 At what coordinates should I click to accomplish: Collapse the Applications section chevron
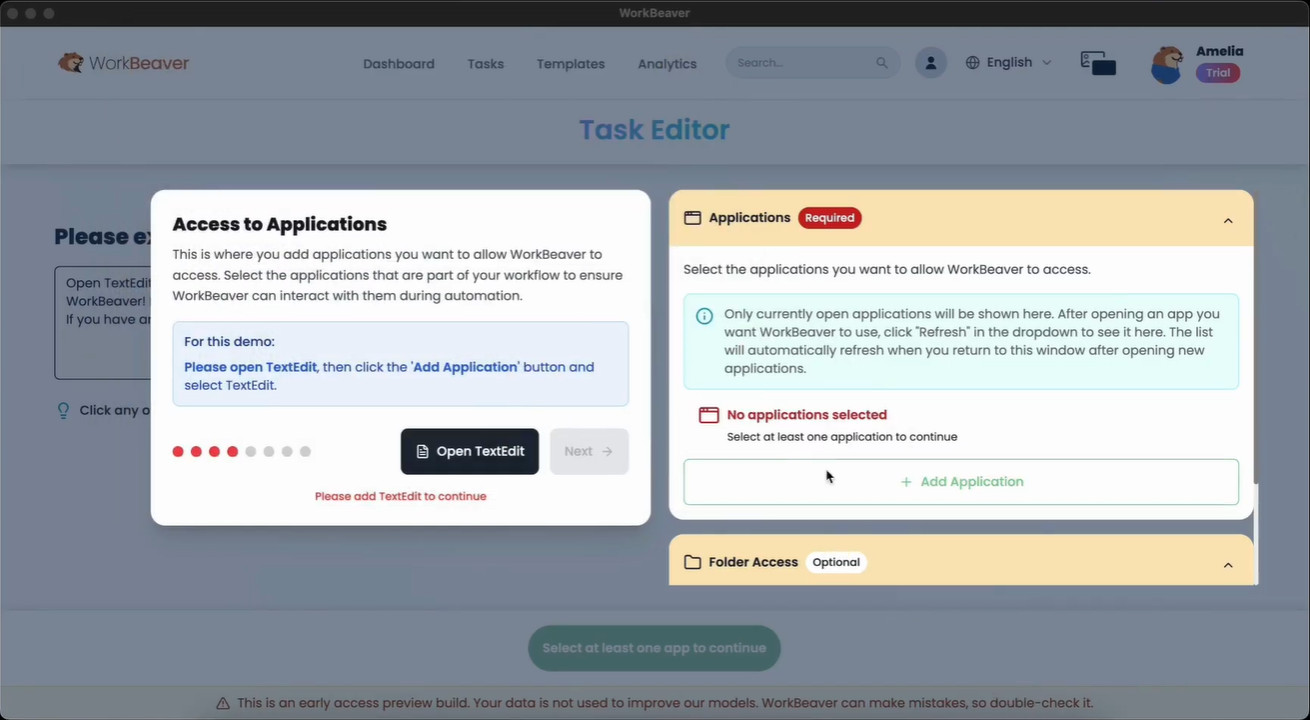pyautogui.click(x=1228, y=220)
